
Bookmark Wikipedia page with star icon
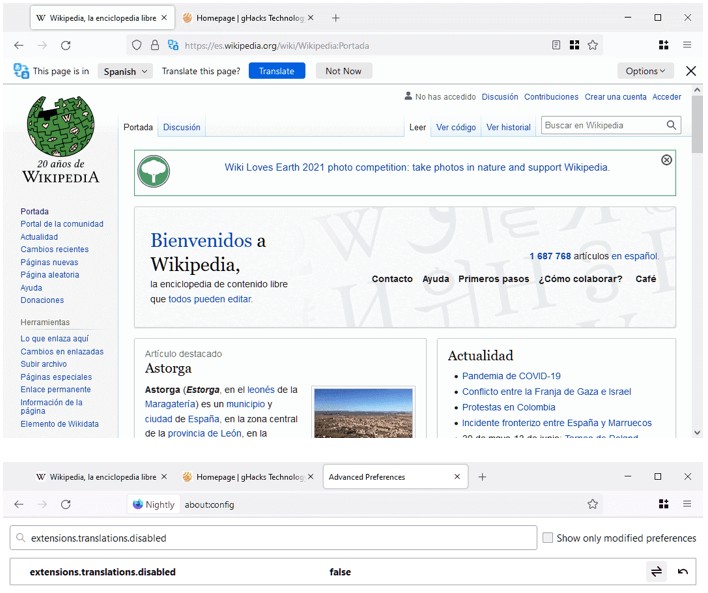point(593,45)
